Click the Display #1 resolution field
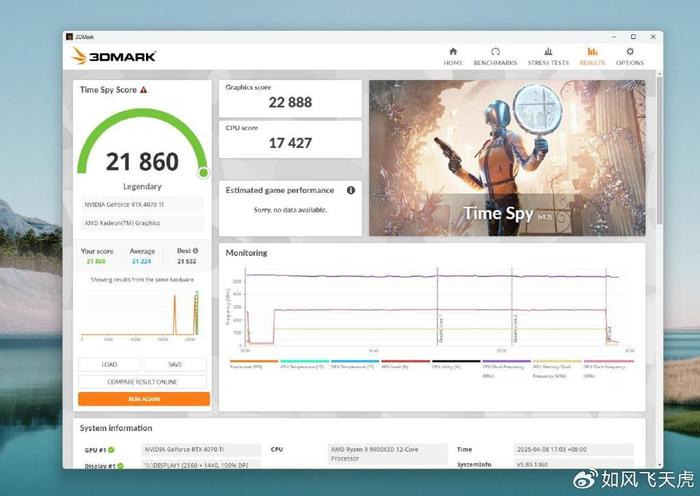 click(201, 464)
